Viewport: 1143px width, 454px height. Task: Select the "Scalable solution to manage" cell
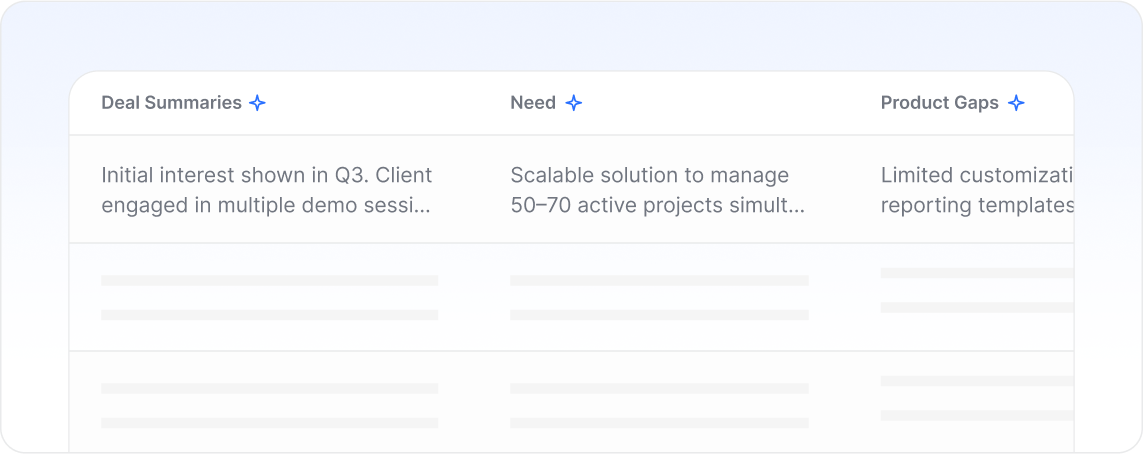pyautogui.click(x=658, y=190)
